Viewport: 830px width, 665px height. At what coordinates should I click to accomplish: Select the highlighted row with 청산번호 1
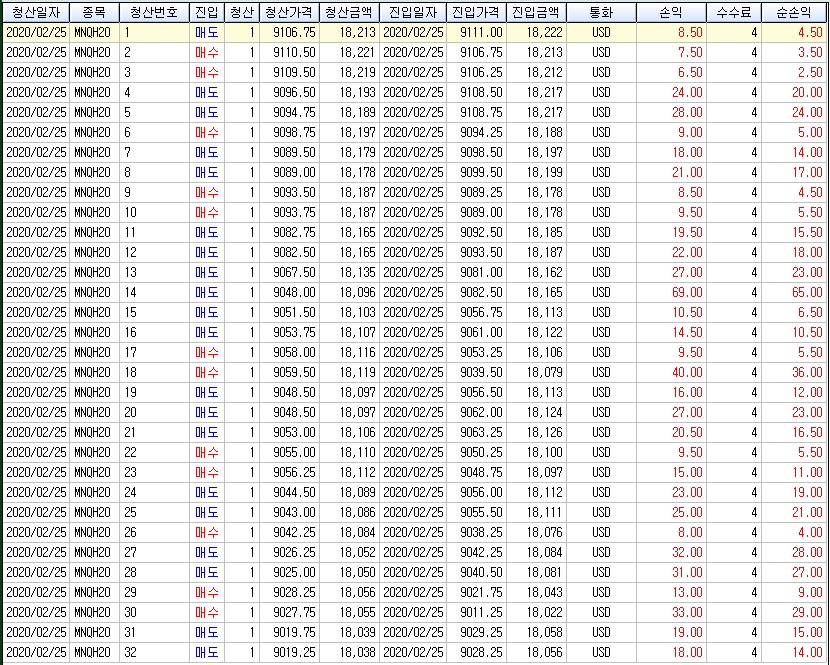[414, 32]
